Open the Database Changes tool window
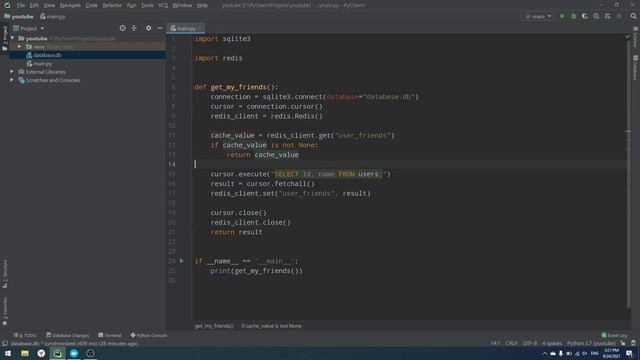This screenshot has width=640, height=360. tap(67, 335)
